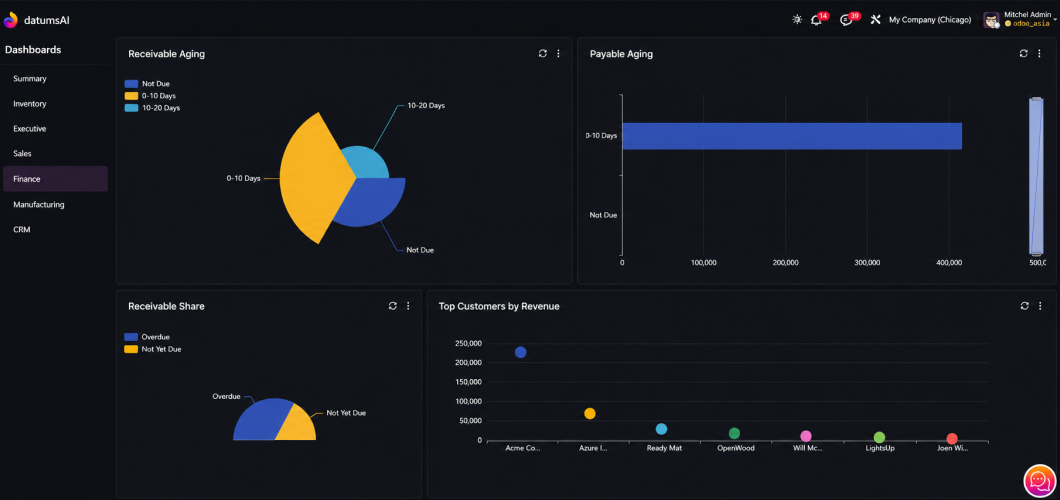Screen dimensions: 1060x500
Task: Click the Mitchel Admin avatar
Action: pyautogui.click(x=991, y=20)
